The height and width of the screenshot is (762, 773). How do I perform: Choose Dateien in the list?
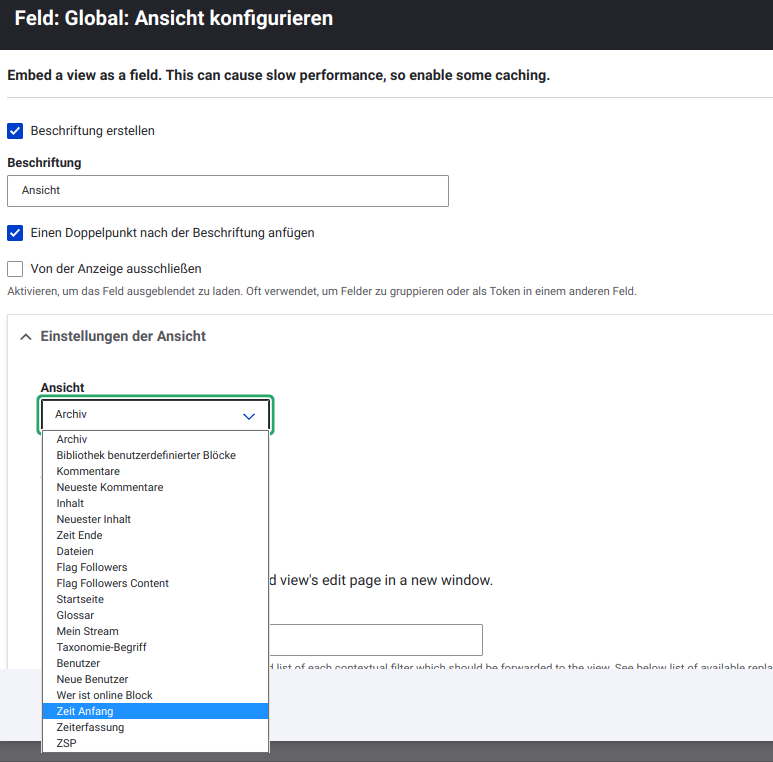coord(75,551)
